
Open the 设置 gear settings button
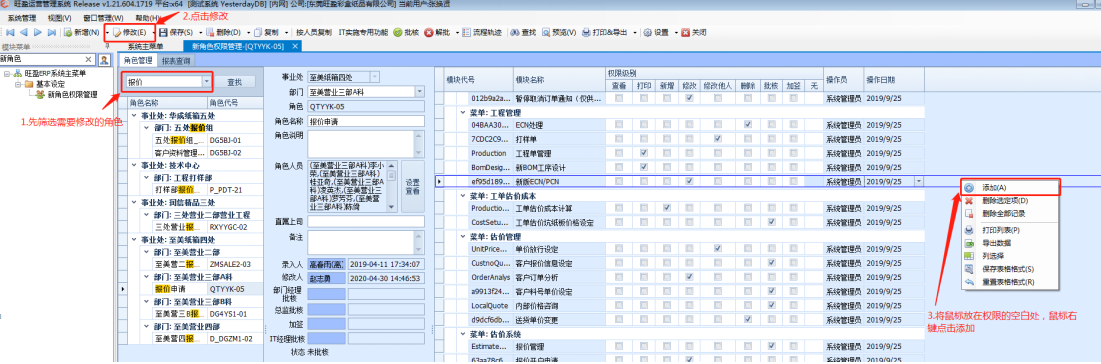(x=656, y=32)
